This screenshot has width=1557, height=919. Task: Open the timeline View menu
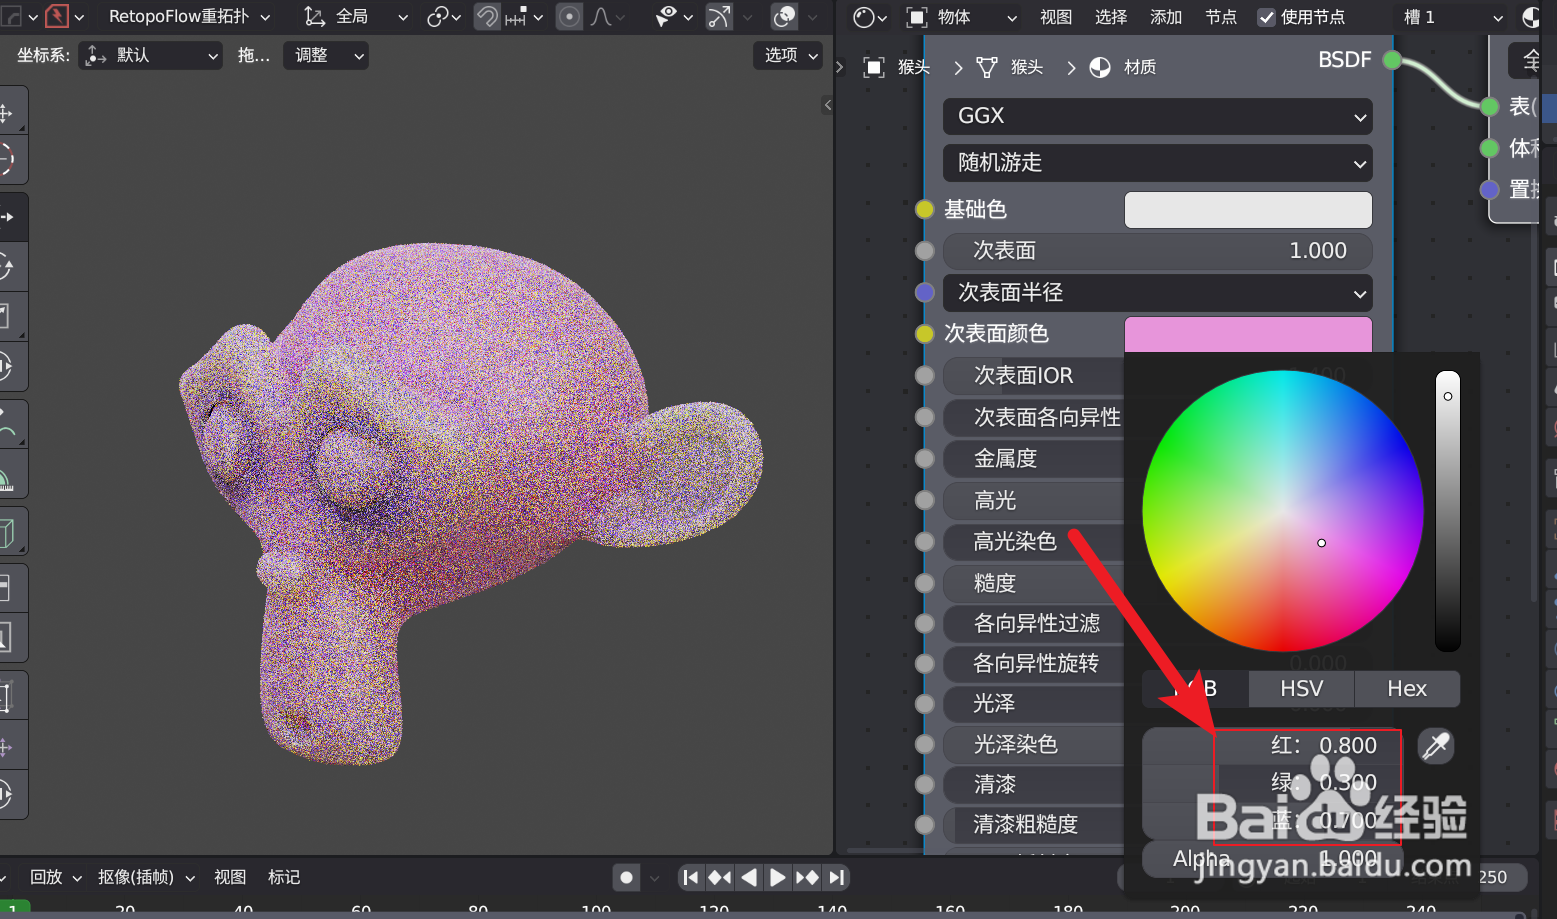click(230, 877)
